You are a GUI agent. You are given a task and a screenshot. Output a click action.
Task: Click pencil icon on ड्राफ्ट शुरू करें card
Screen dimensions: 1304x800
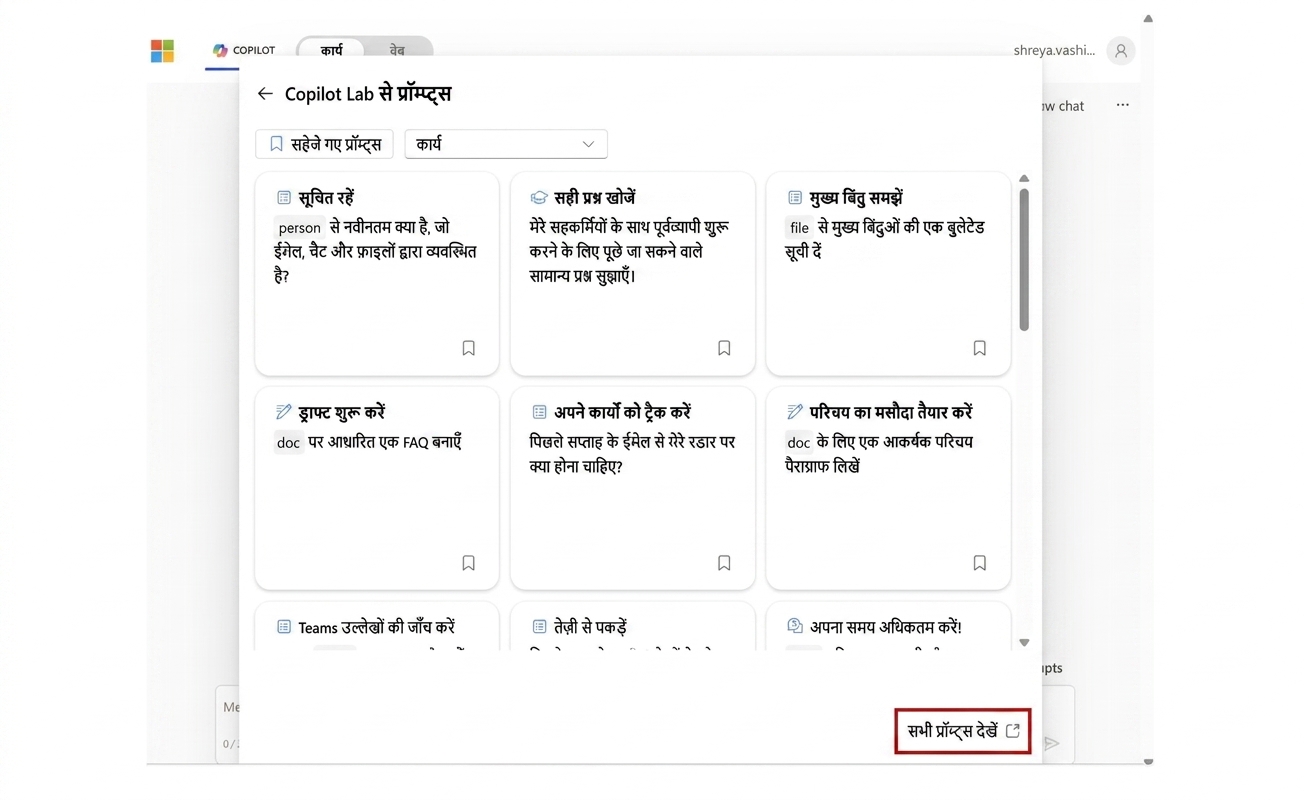[284, 412]
